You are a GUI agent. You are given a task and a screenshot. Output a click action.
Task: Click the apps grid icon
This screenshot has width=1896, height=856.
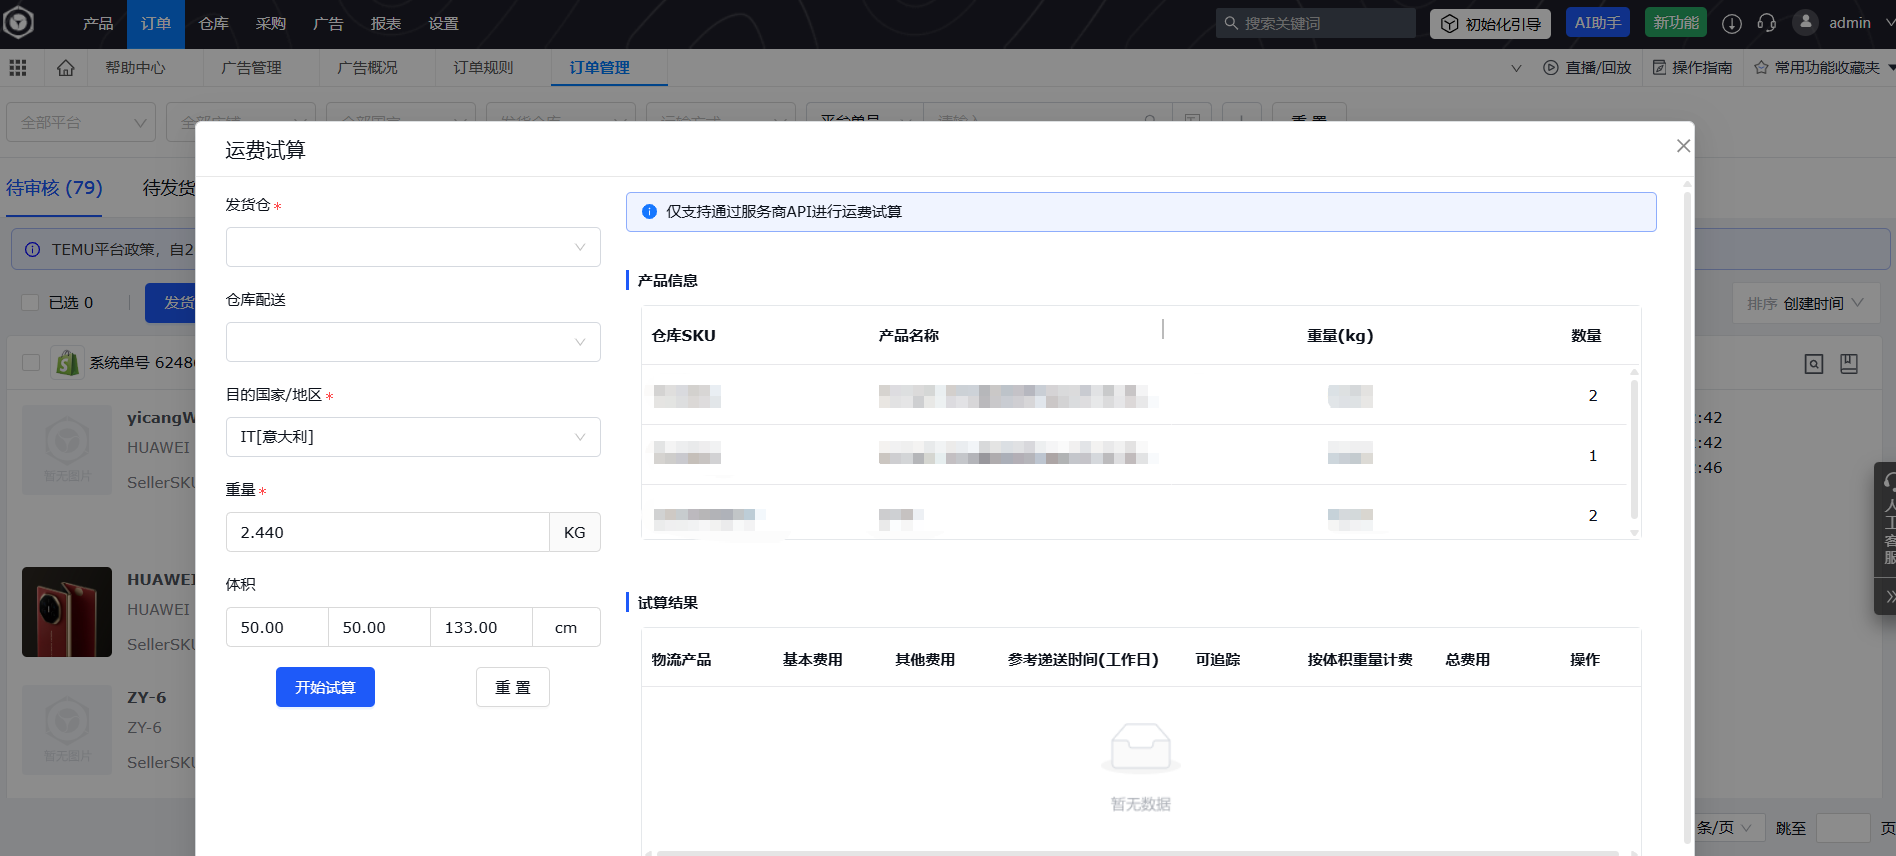pyautogui.click(x=18, y=68)
